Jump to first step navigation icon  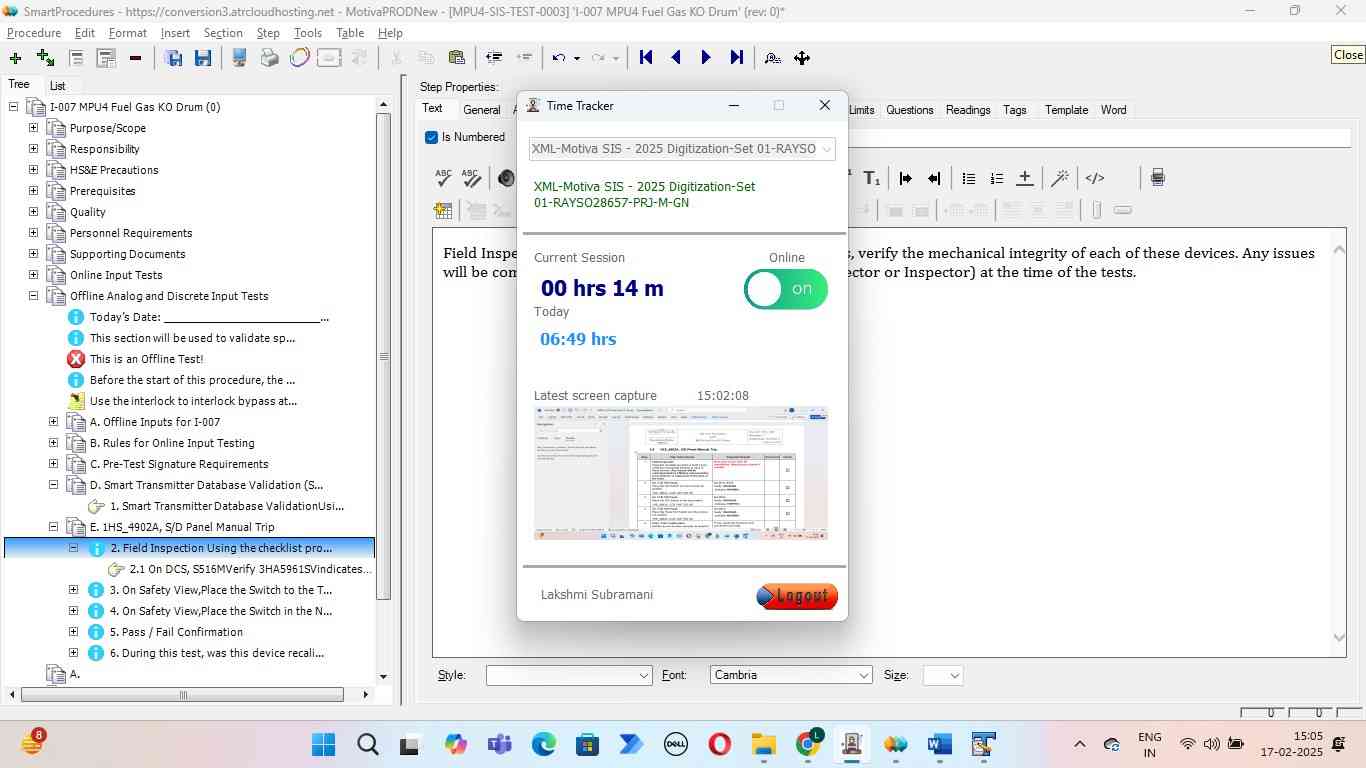click(646, 58)
